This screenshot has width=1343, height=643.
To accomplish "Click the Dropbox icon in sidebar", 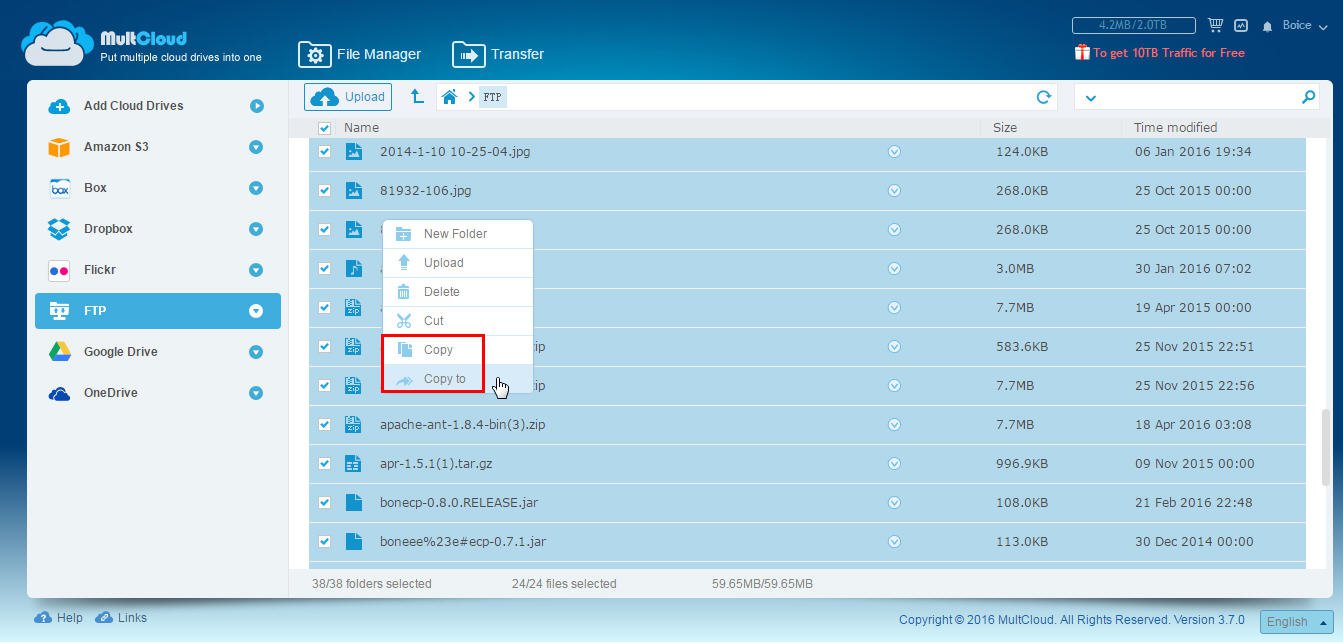I will pos(59,229).
